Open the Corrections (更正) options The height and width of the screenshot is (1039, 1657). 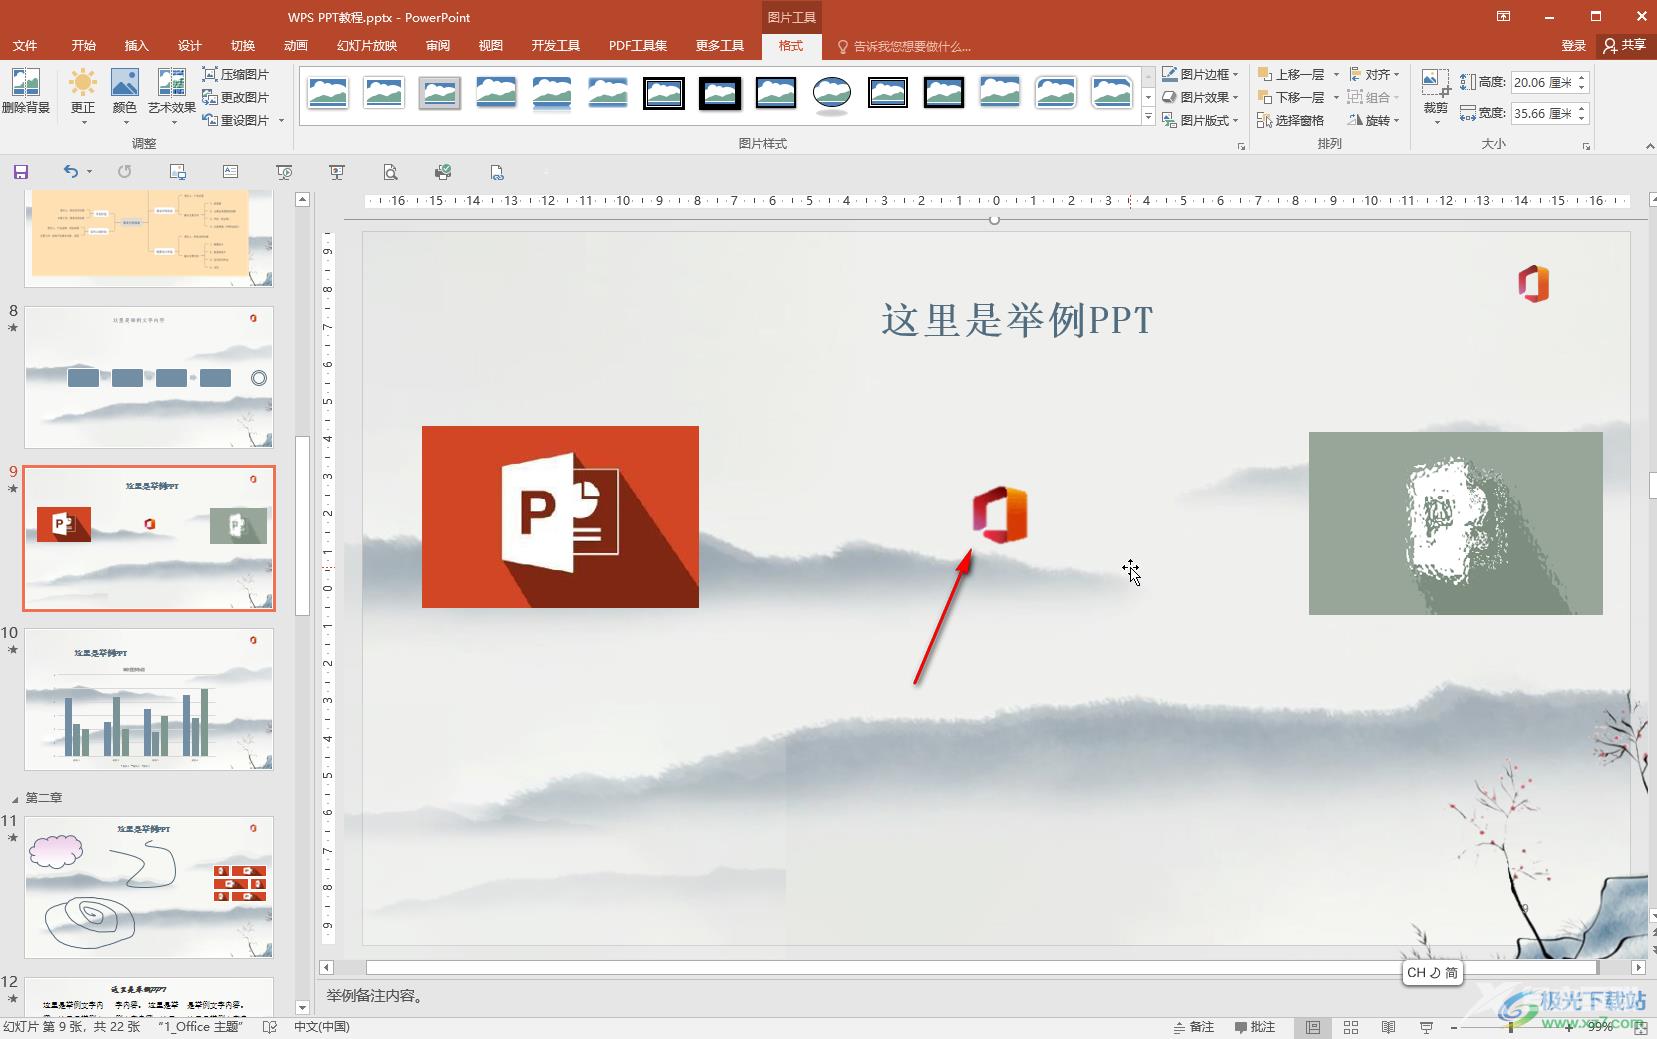pos(83,96)
